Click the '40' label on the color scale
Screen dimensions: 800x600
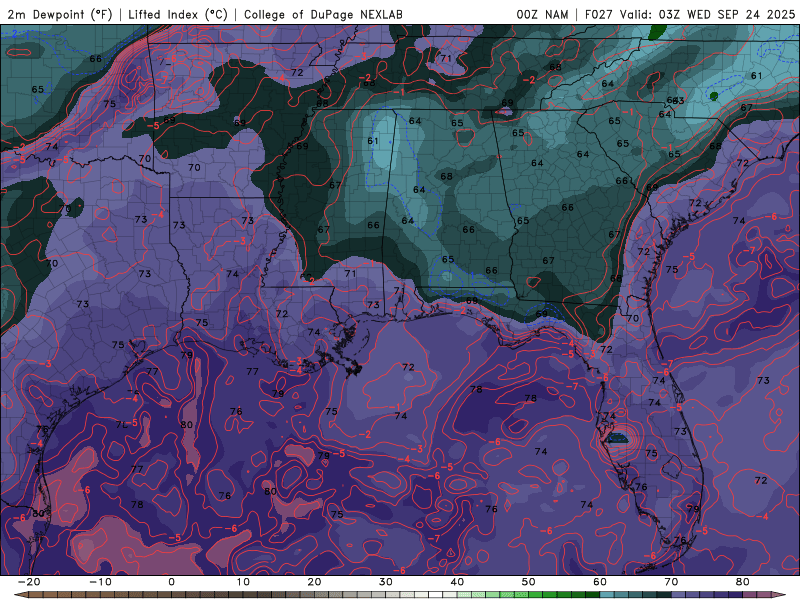(x=457, y=582)
